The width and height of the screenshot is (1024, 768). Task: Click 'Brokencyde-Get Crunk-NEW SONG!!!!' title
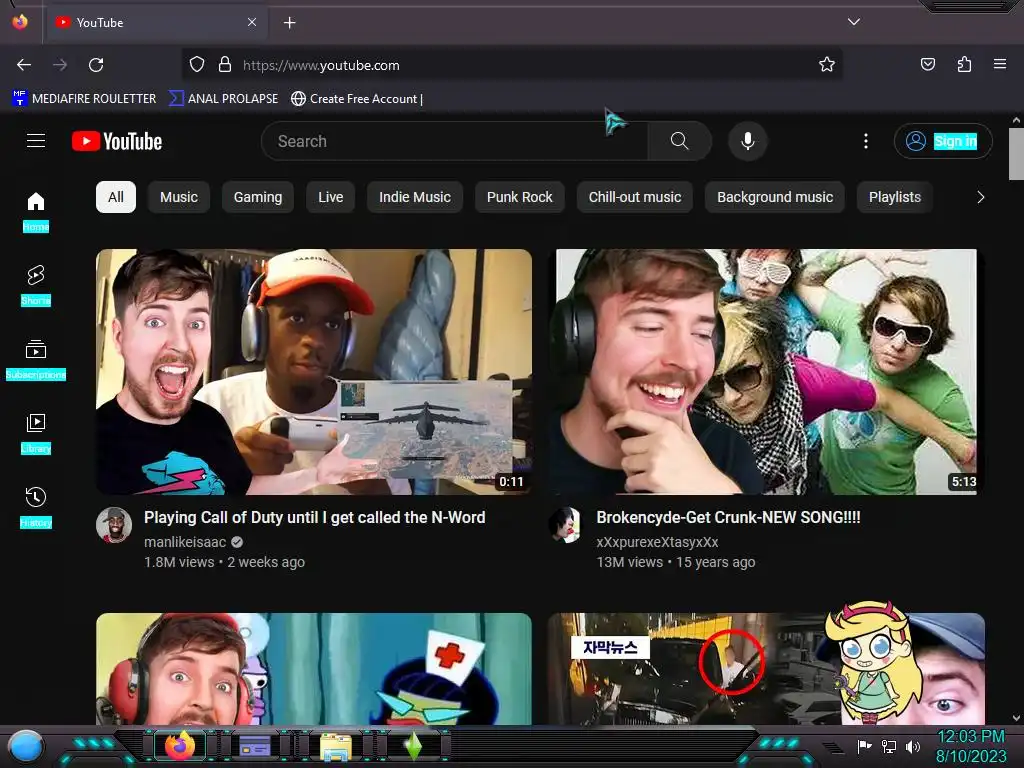pyautogui.click(x=728, y=517)
